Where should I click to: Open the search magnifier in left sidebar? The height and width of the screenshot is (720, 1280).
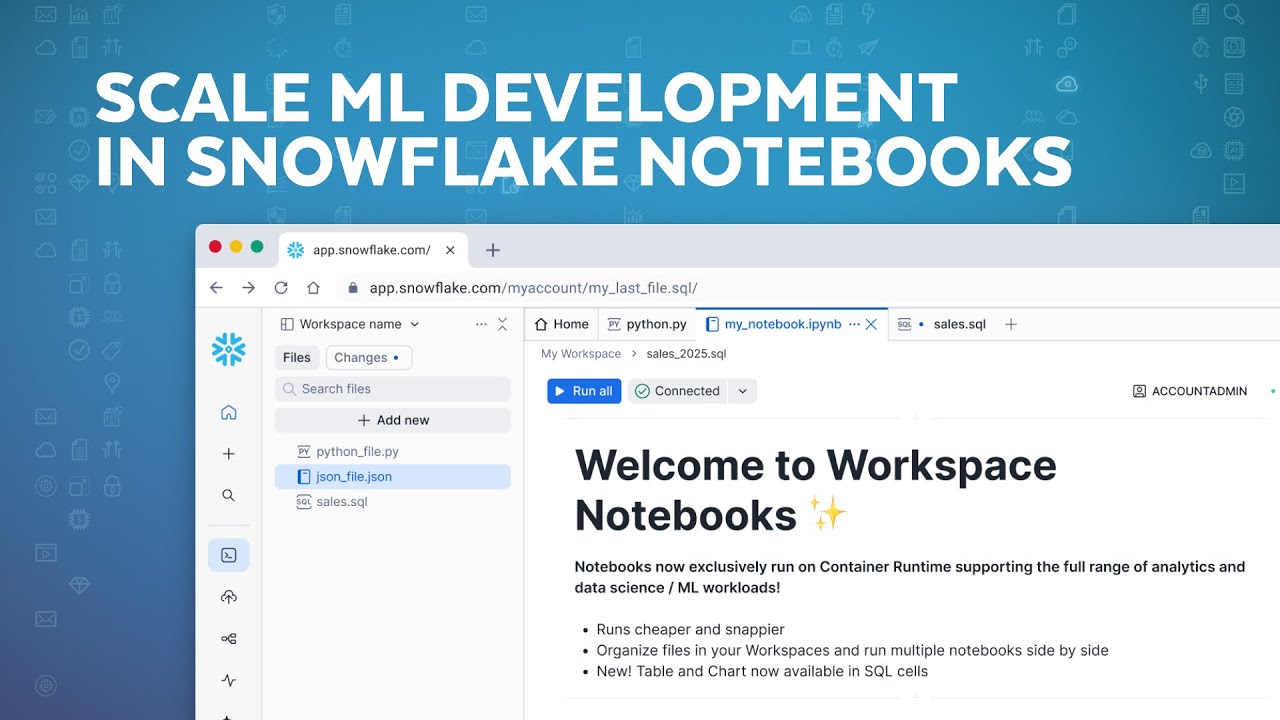229,495
